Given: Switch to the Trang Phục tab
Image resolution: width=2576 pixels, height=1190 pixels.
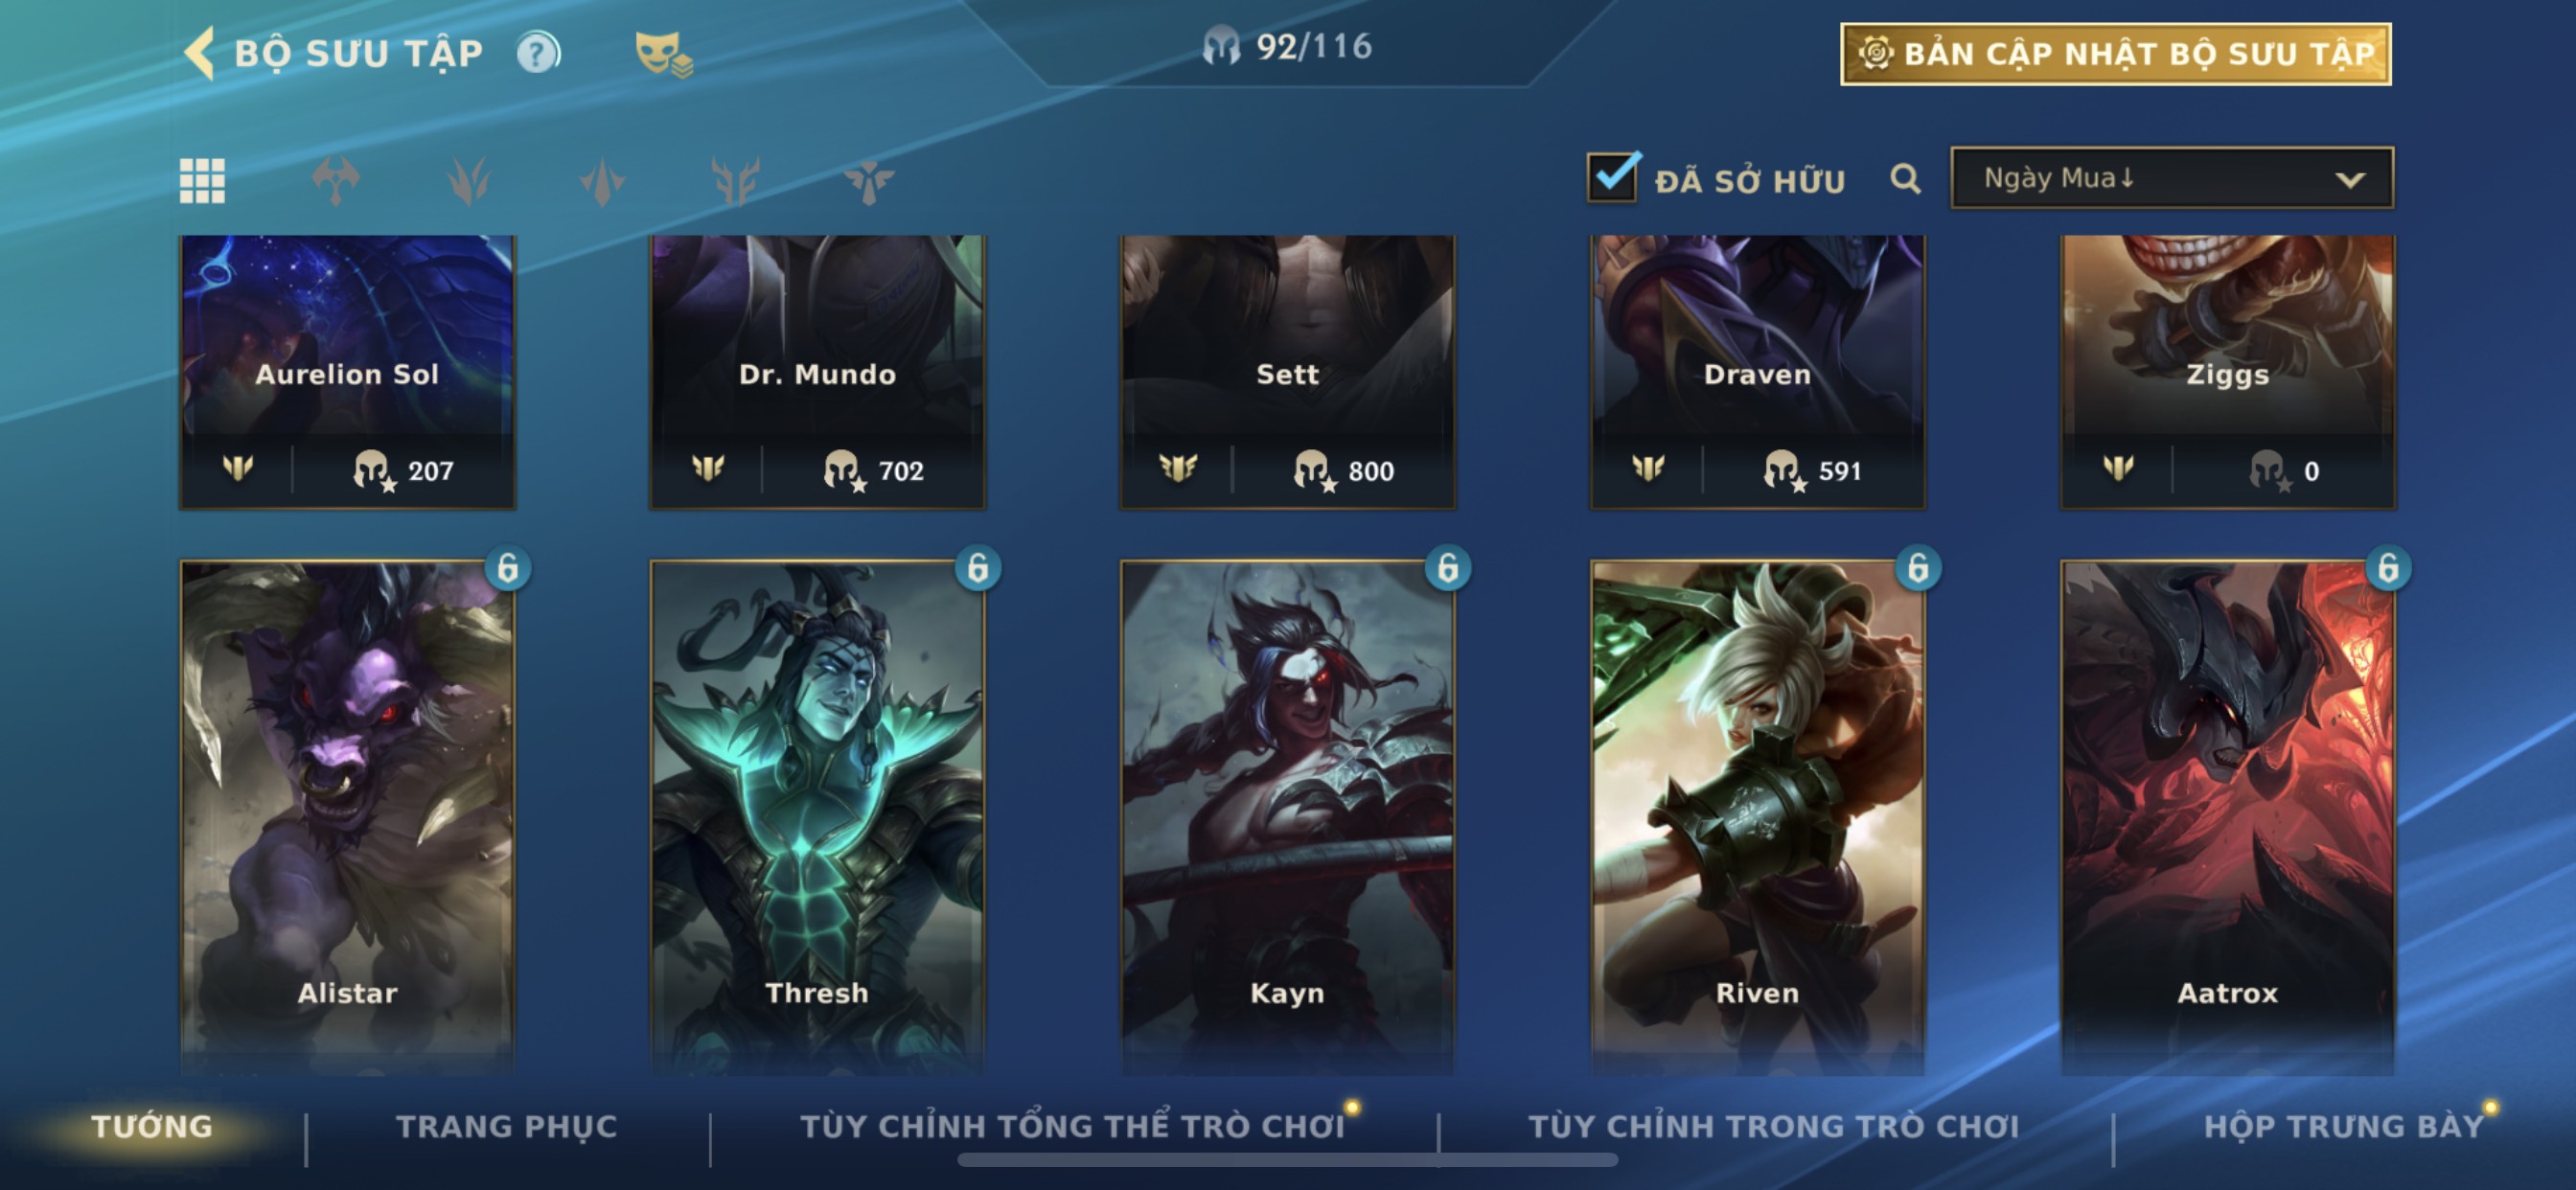Looking at the screenshot, I should [507, 1126].
